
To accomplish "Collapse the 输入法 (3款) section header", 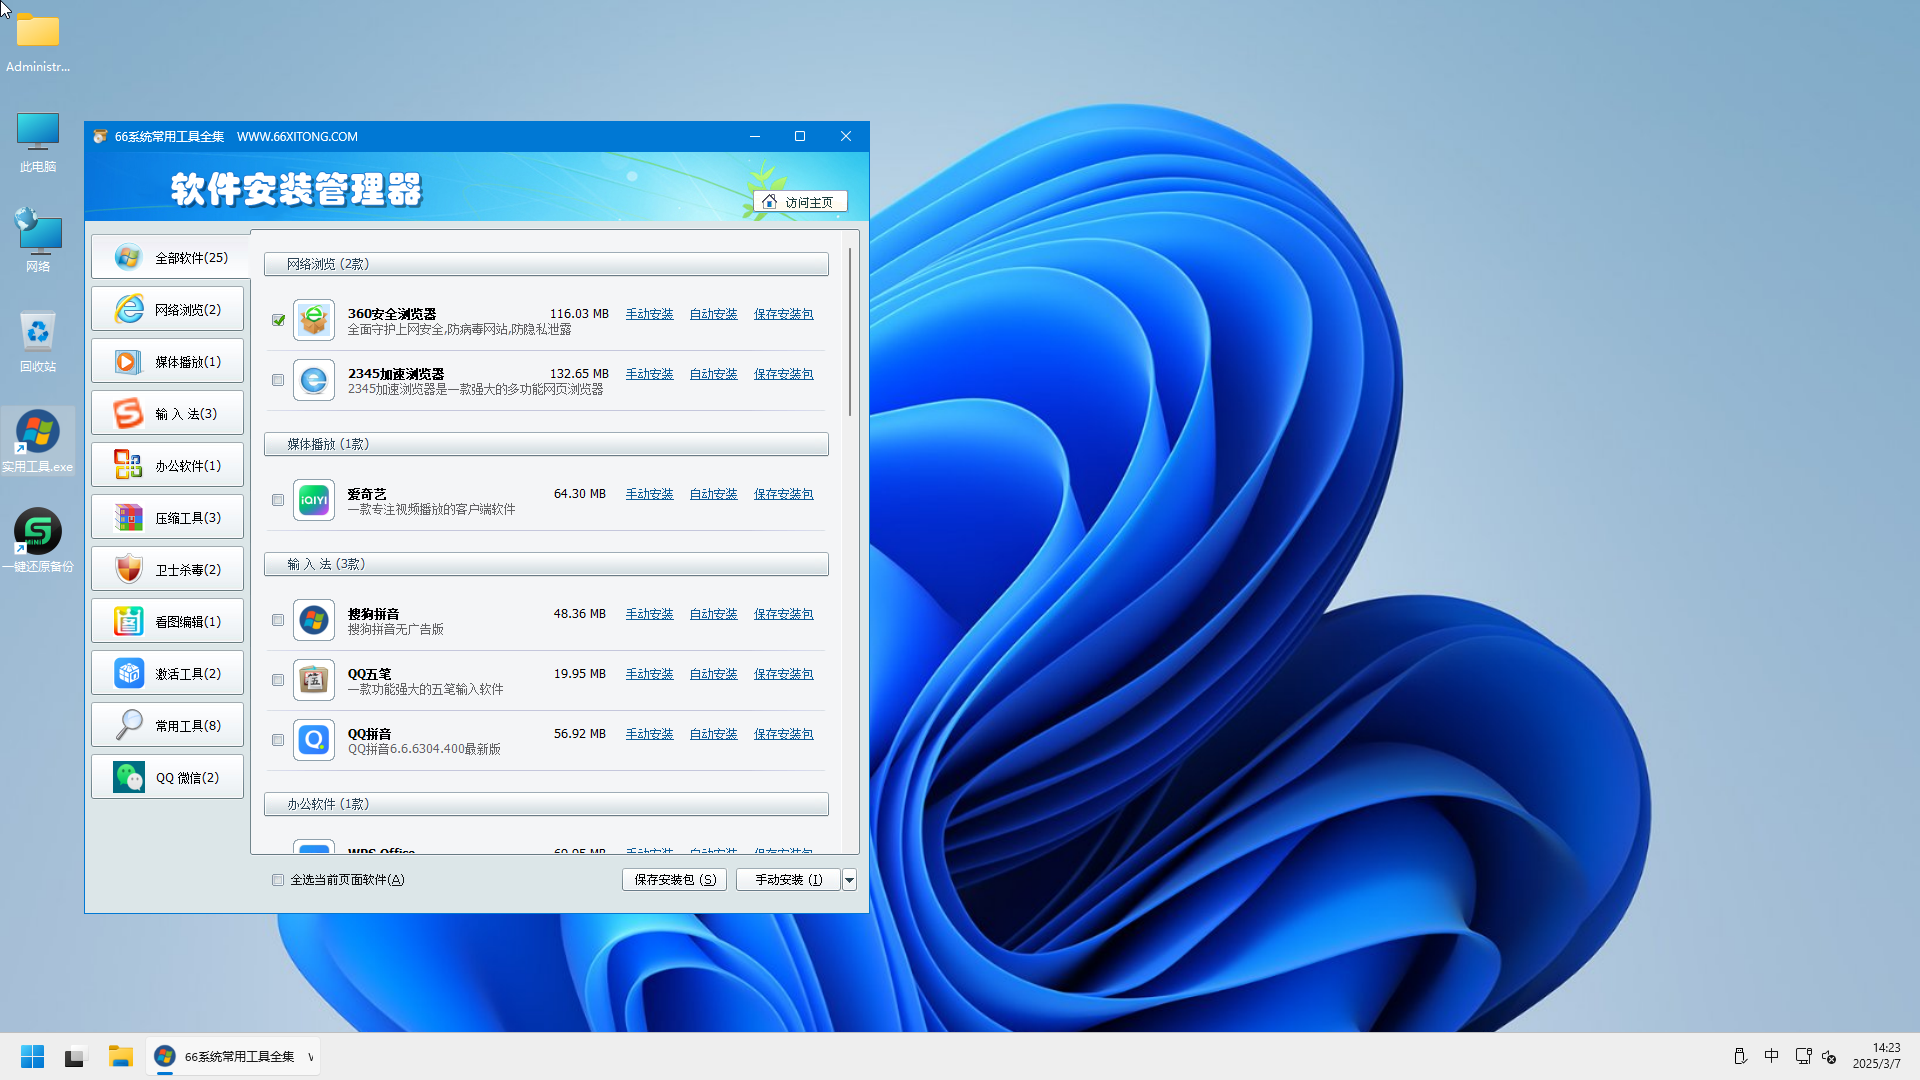I will [546, 564].
